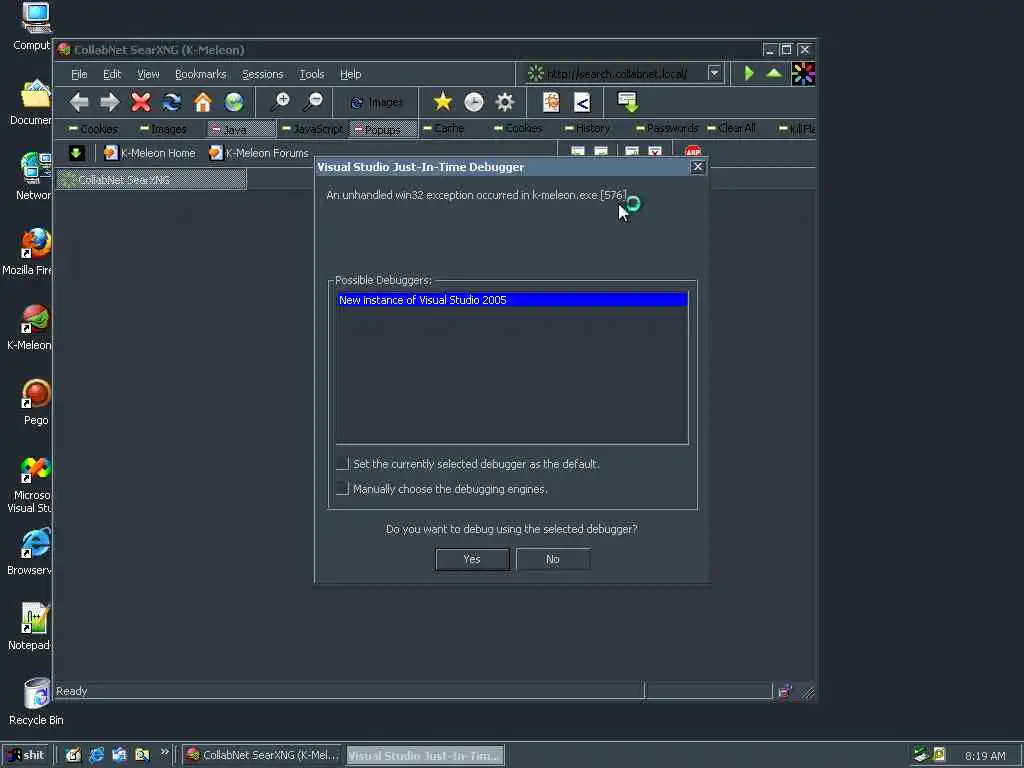Click the less-than bracket toolbar icon

[x=582, y=102]
